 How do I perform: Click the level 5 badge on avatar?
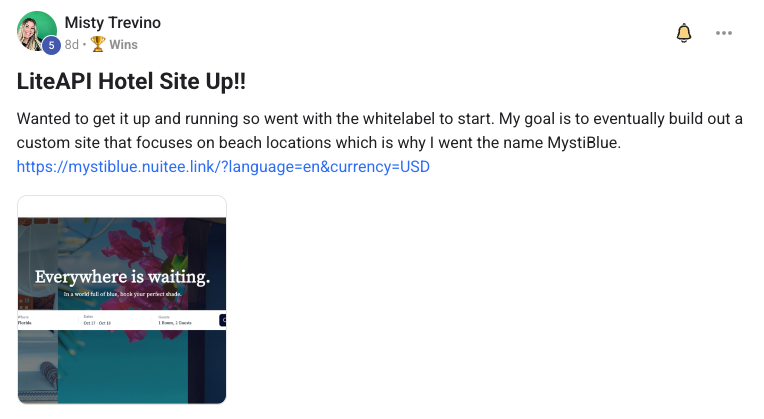coord(51,45)
